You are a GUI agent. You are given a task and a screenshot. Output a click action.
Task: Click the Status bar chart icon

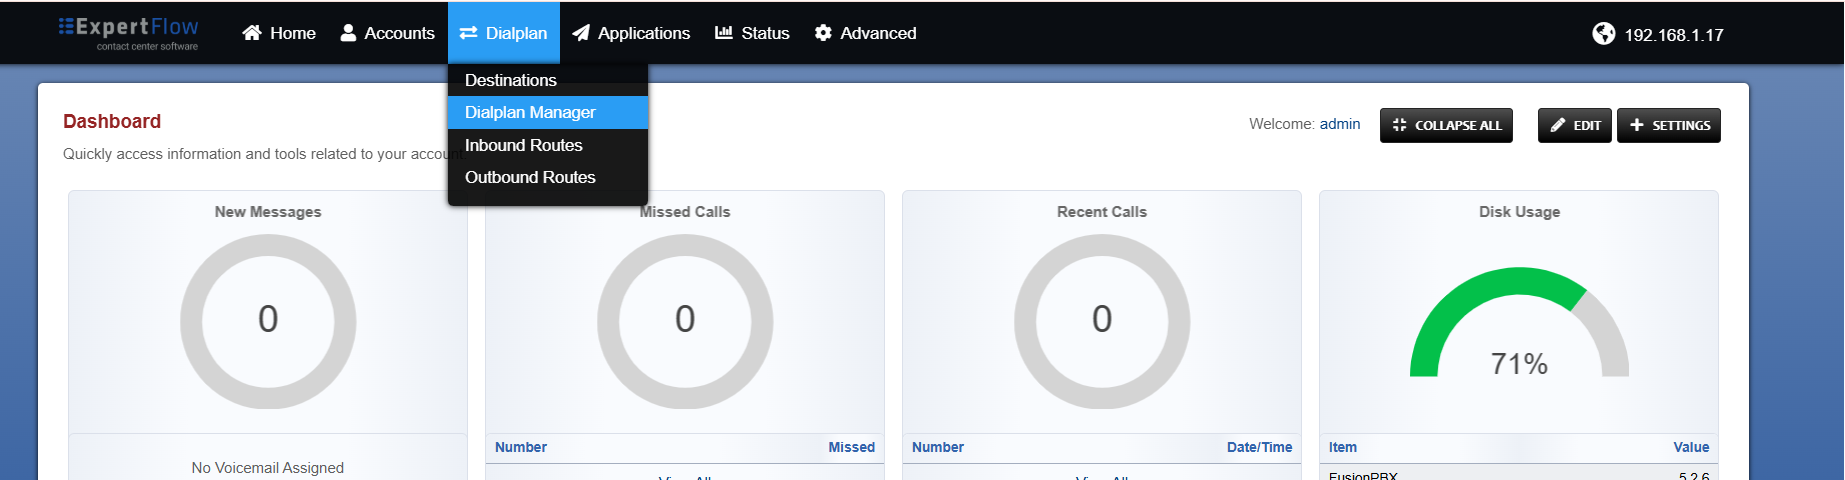coord(724,33)
